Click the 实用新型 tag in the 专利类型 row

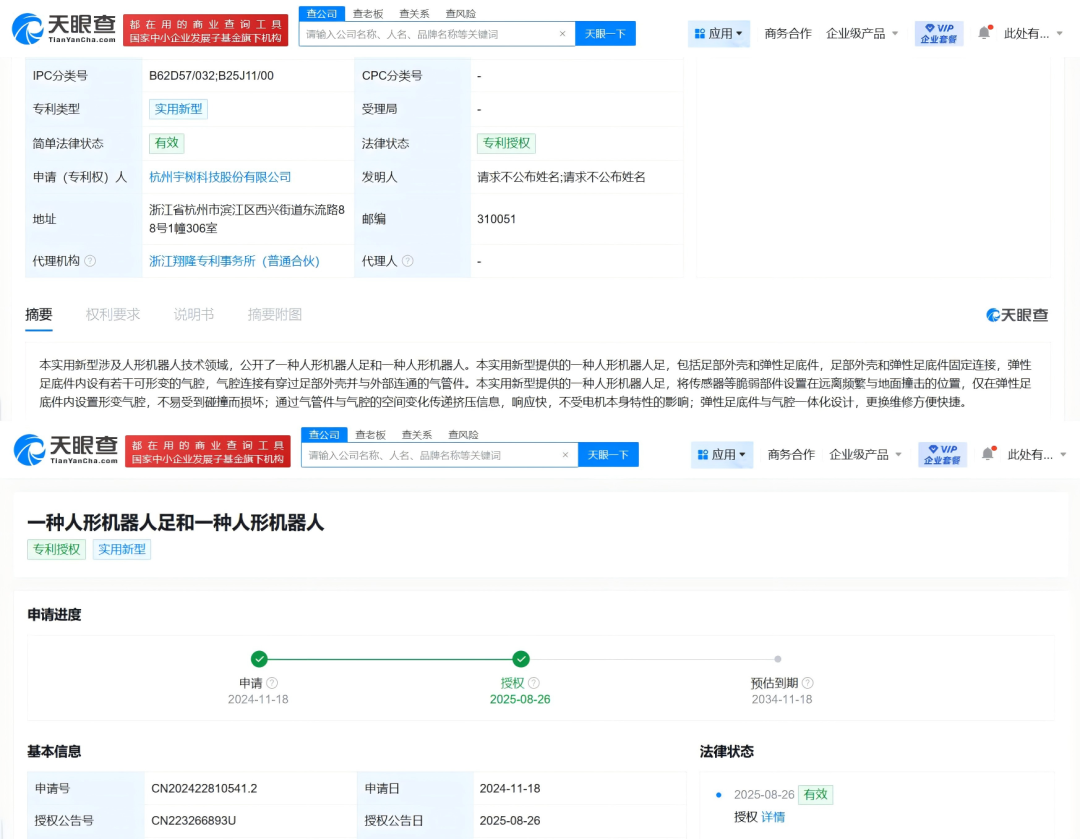coord(178,109)
